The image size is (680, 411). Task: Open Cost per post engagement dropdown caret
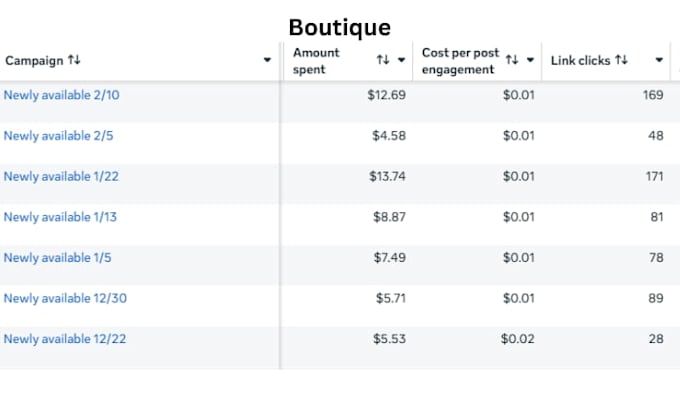(x=530, y=60)
